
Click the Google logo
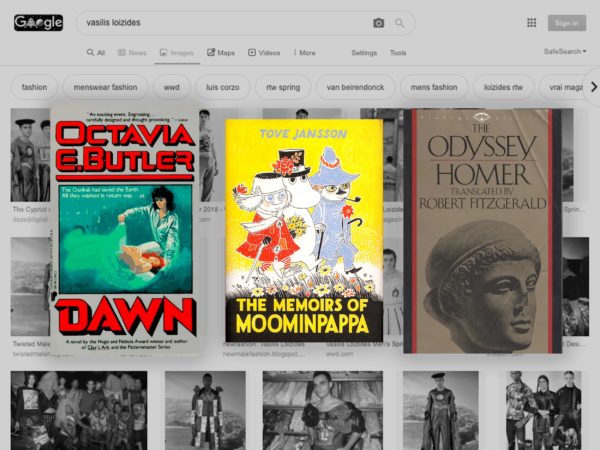[39, 23]
